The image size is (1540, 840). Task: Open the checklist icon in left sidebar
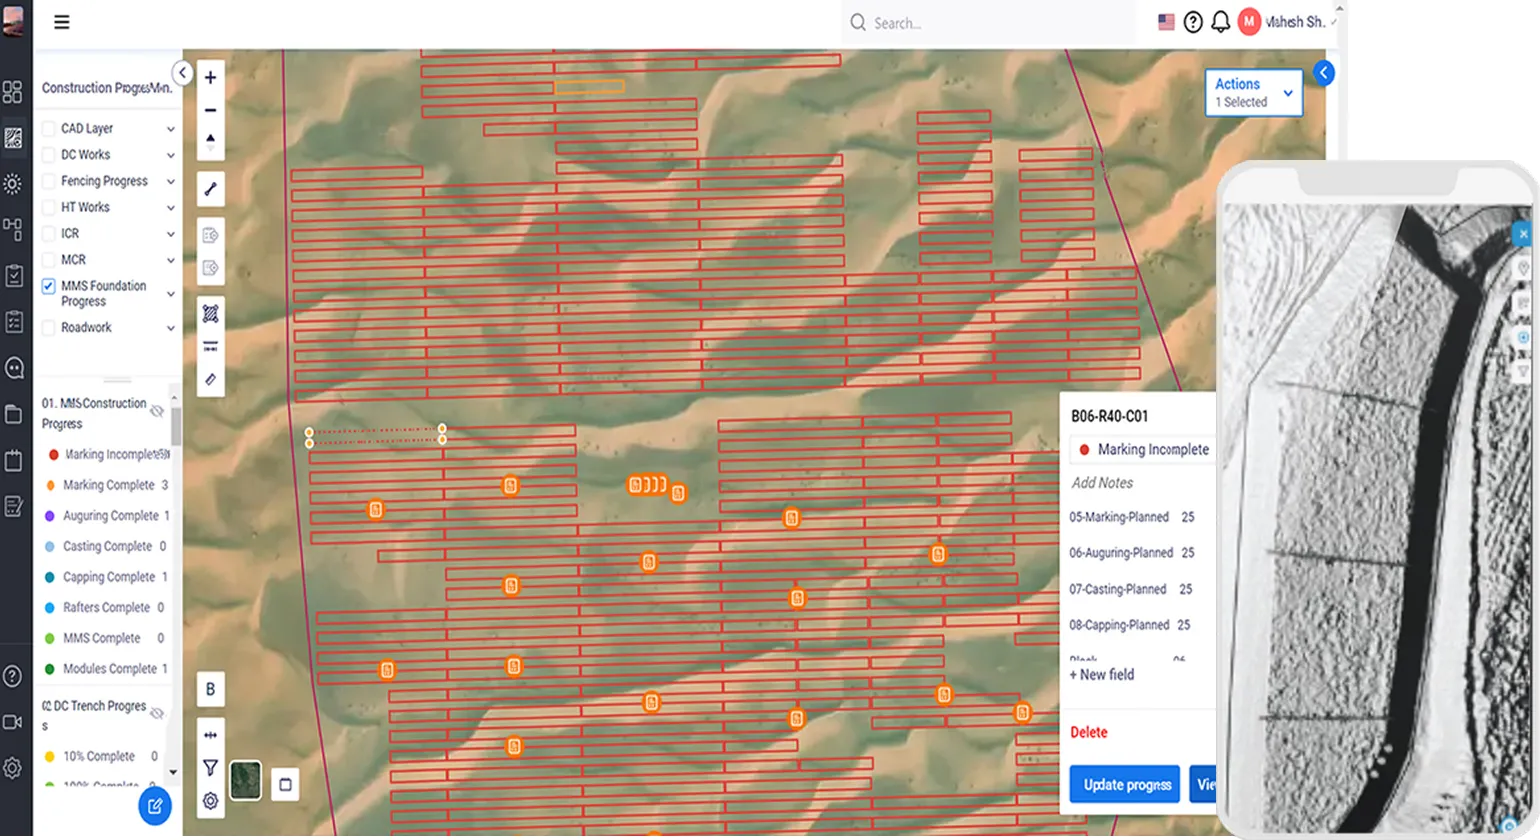pos(13,322)
